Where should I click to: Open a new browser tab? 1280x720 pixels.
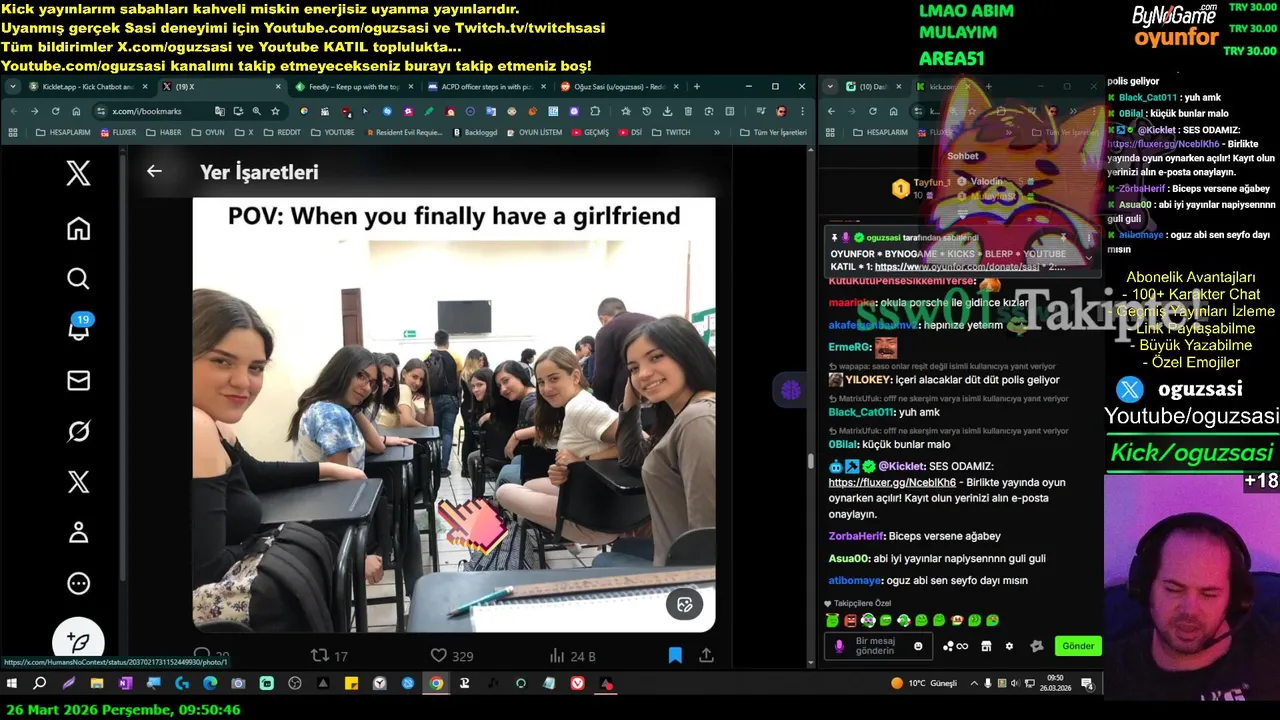pyautogui.click(x=697, y=87)
